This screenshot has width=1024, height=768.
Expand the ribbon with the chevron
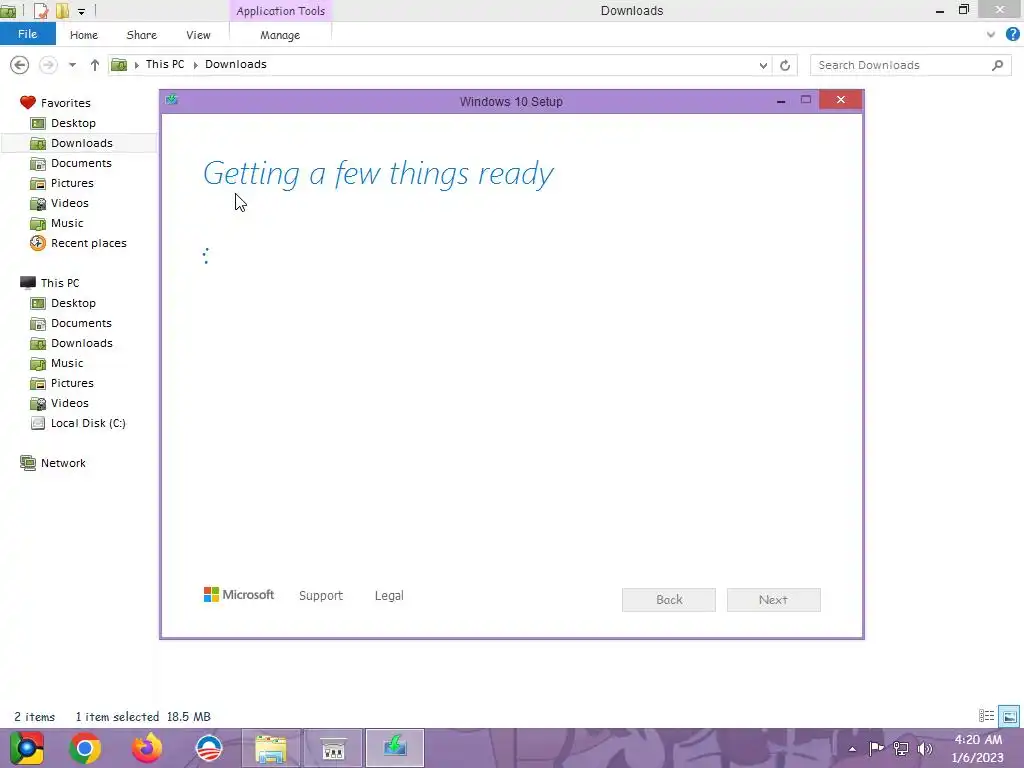[991, 35]
